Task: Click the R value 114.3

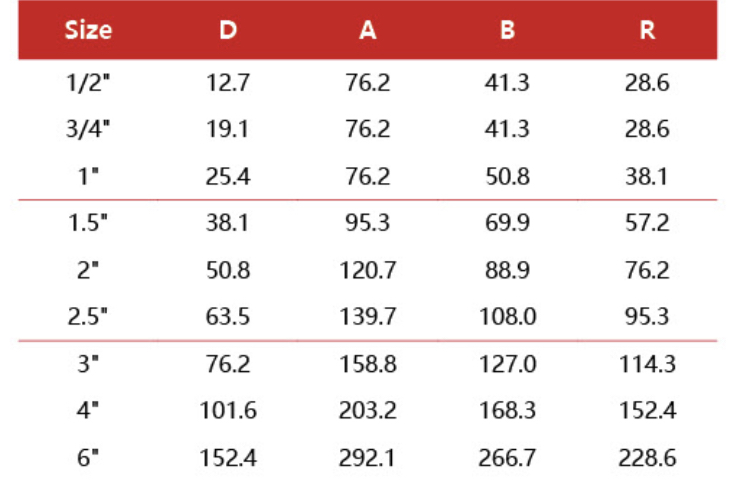Action: tap(647, 364)
